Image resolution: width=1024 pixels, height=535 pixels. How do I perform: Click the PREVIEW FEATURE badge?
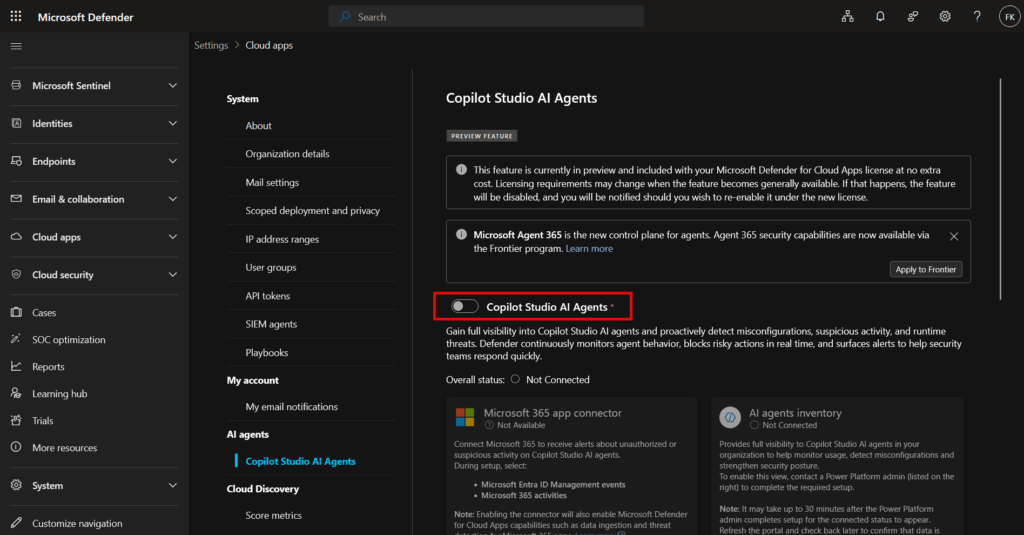pos(482,136)
